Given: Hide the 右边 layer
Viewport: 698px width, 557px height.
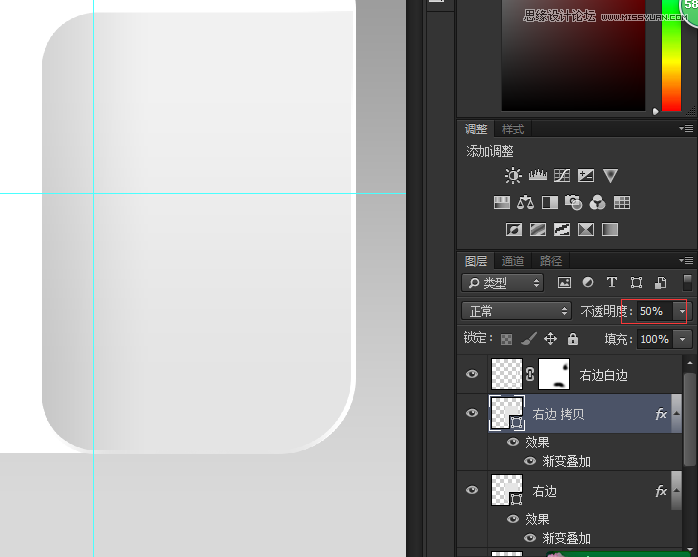Looking at the screenshot, I should pos(472,490).
